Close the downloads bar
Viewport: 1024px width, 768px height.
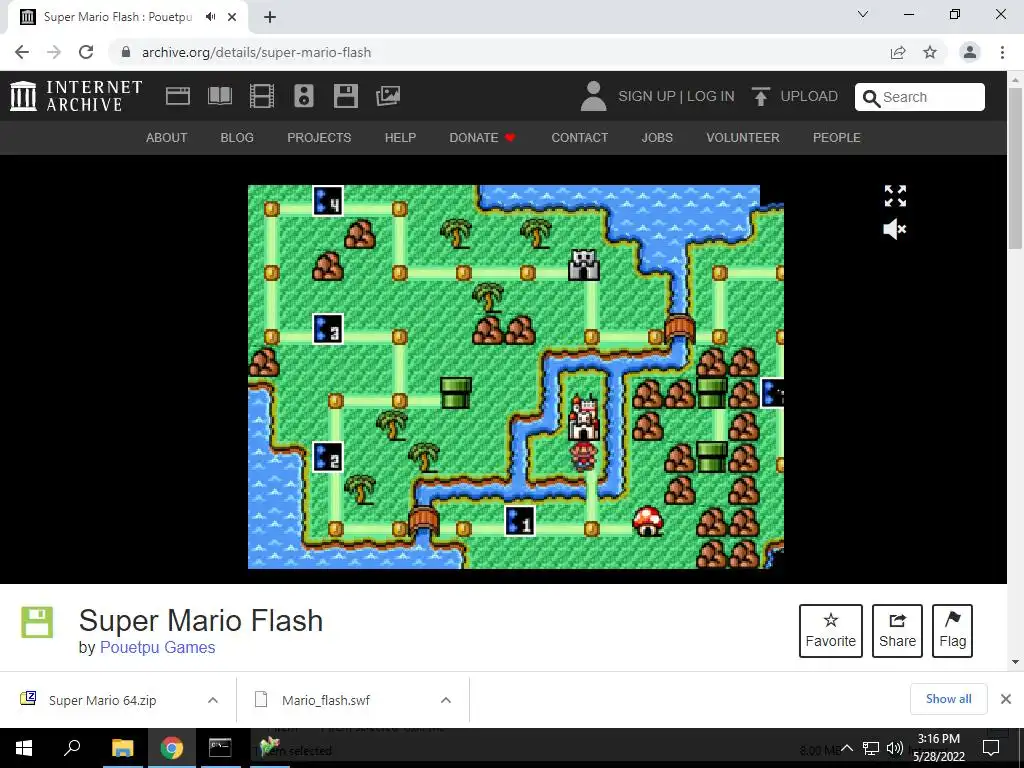(1006, 699)
